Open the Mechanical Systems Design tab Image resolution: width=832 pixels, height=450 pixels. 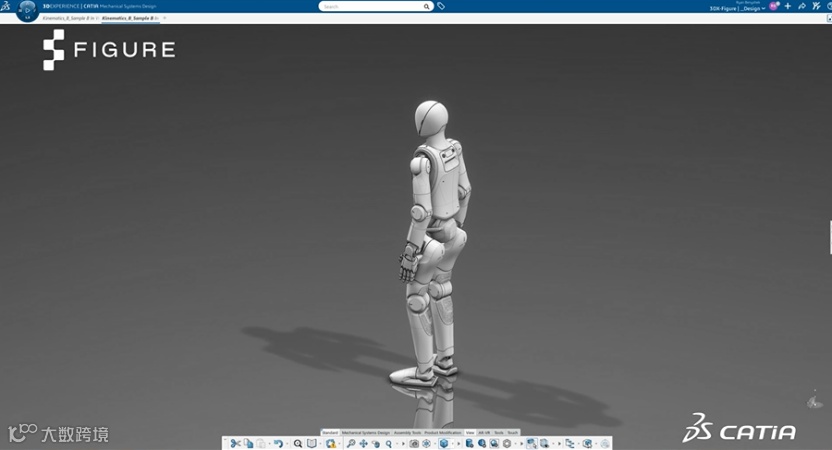(366, 432)
